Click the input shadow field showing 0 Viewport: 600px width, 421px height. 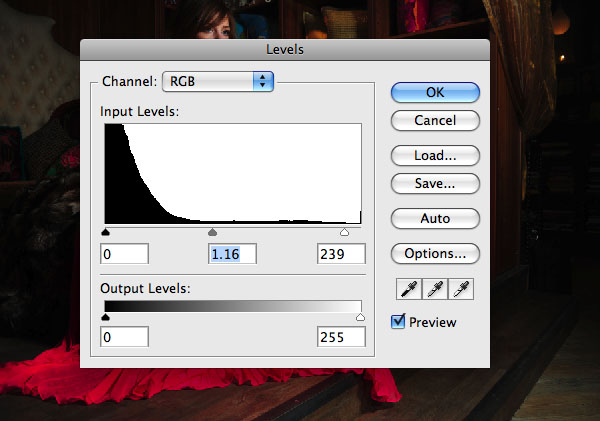coord(124,254)
